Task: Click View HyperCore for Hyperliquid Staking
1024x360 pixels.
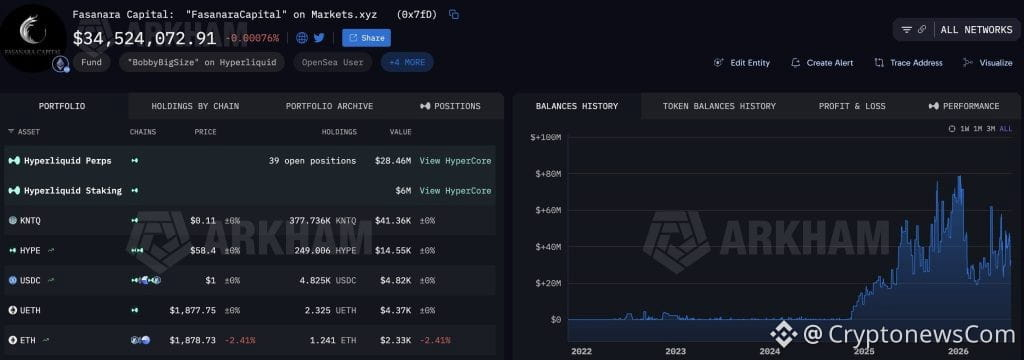Action: (x=455, y=191)
